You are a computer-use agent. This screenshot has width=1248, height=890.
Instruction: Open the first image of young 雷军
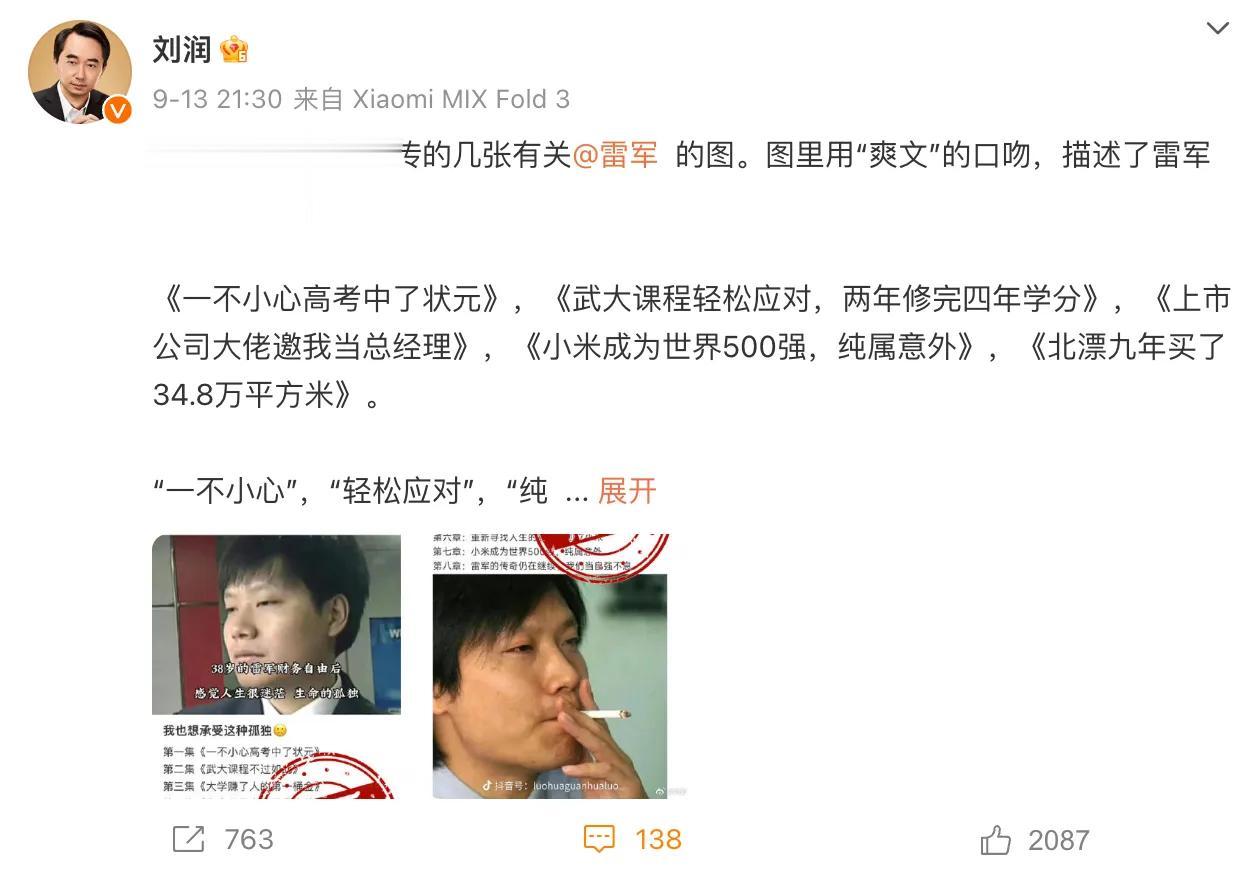tap(277, 666)
